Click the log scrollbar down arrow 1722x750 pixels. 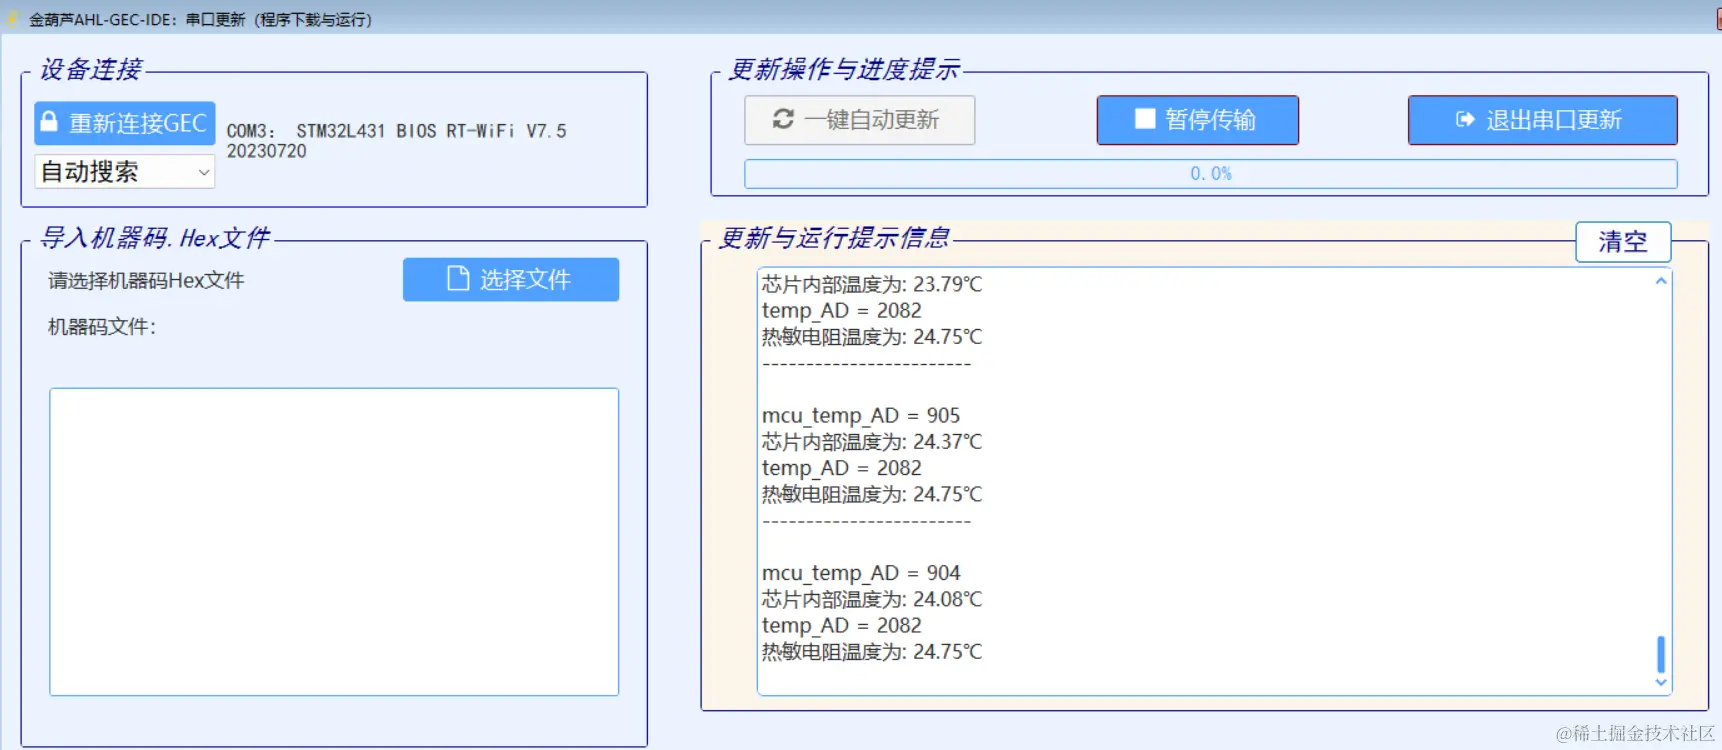pos(1661,683)
